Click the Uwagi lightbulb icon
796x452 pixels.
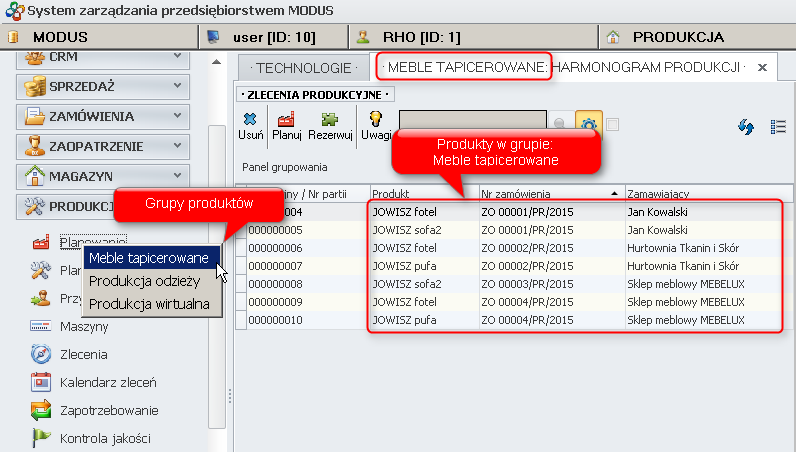click(x=376, y=119)
